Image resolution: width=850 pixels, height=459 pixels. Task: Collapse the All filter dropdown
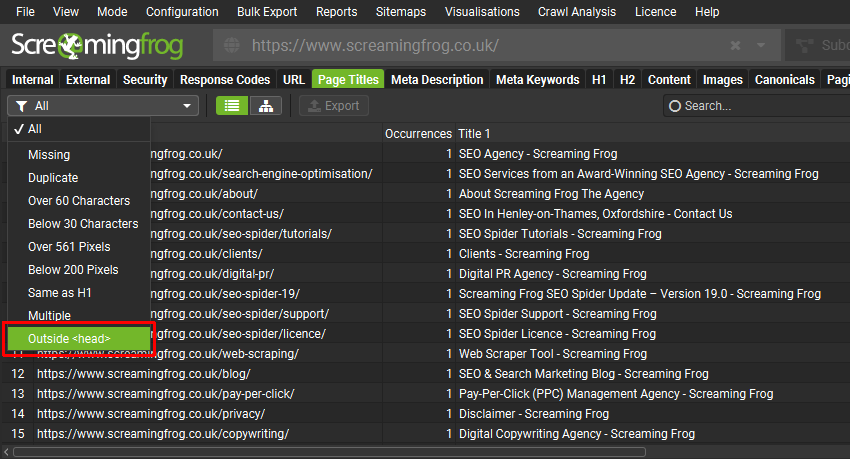coord(103,106)
